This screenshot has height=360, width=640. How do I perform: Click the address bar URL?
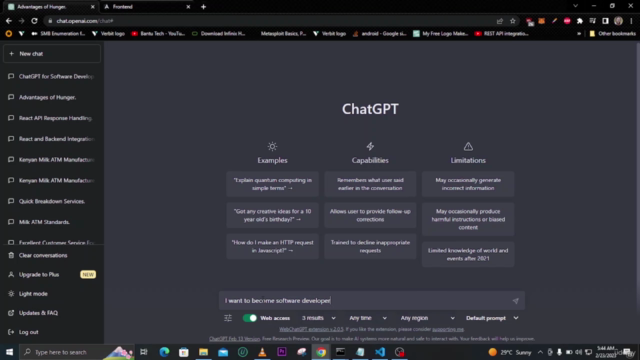point(84,21)
